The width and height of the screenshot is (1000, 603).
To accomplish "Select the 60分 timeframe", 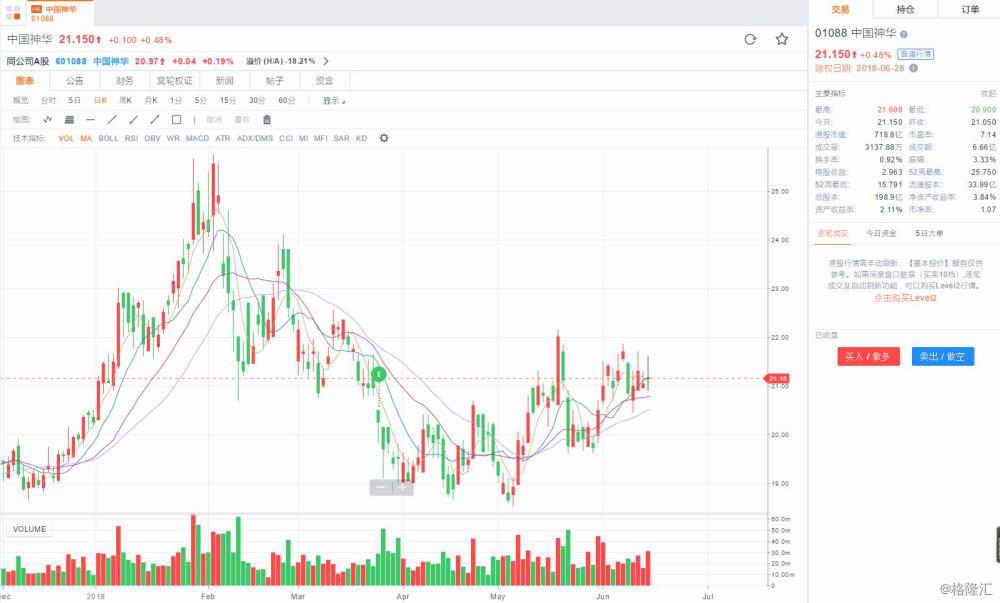I will (286, 101).
